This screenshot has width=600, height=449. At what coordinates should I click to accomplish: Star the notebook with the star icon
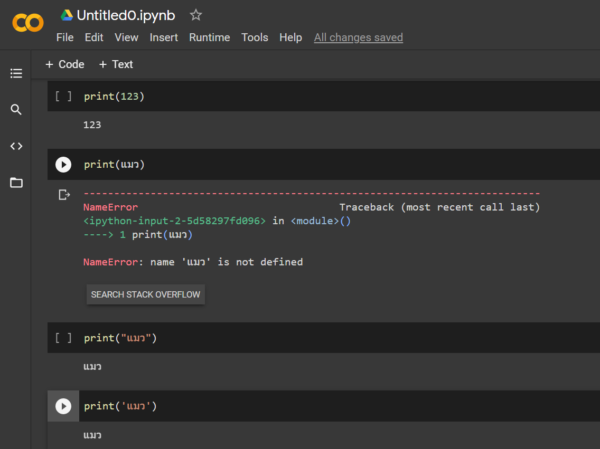point(196,15)
